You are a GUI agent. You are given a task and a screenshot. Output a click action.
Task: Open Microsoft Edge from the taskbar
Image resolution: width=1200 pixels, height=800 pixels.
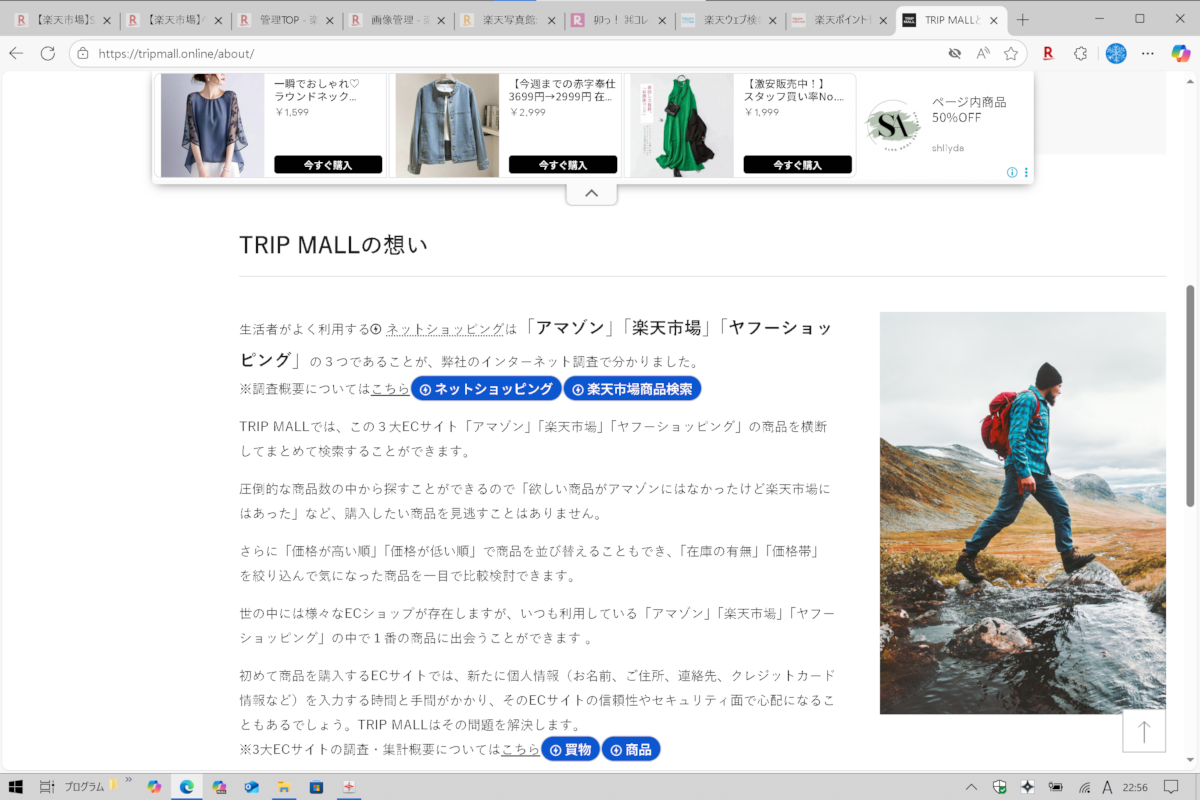point(186,787)
